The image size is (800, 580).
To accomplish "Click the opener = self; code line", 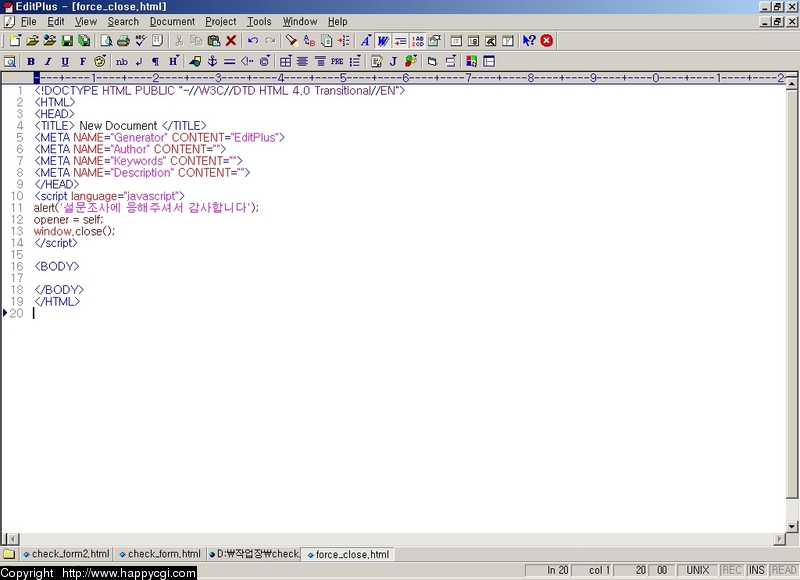I will 68,219.
